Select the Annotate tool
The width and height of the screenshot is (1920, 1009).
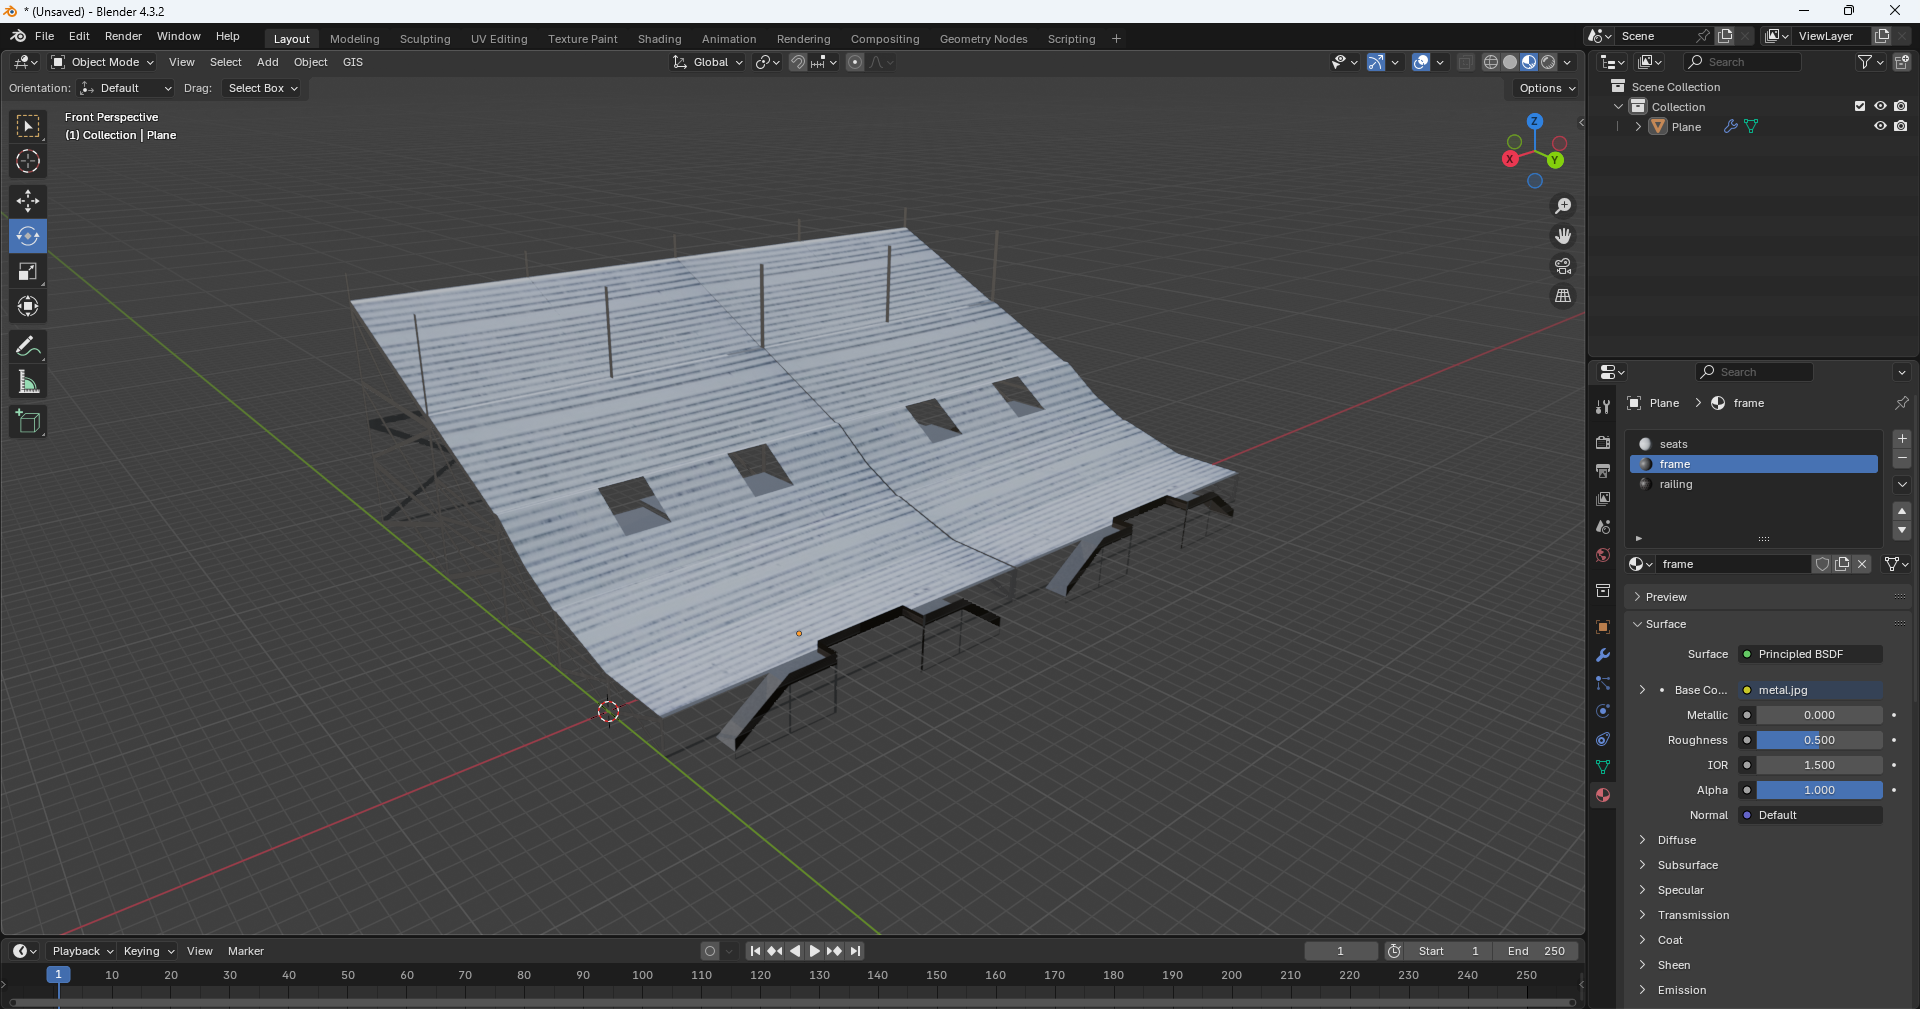click(x=28, y=347)
